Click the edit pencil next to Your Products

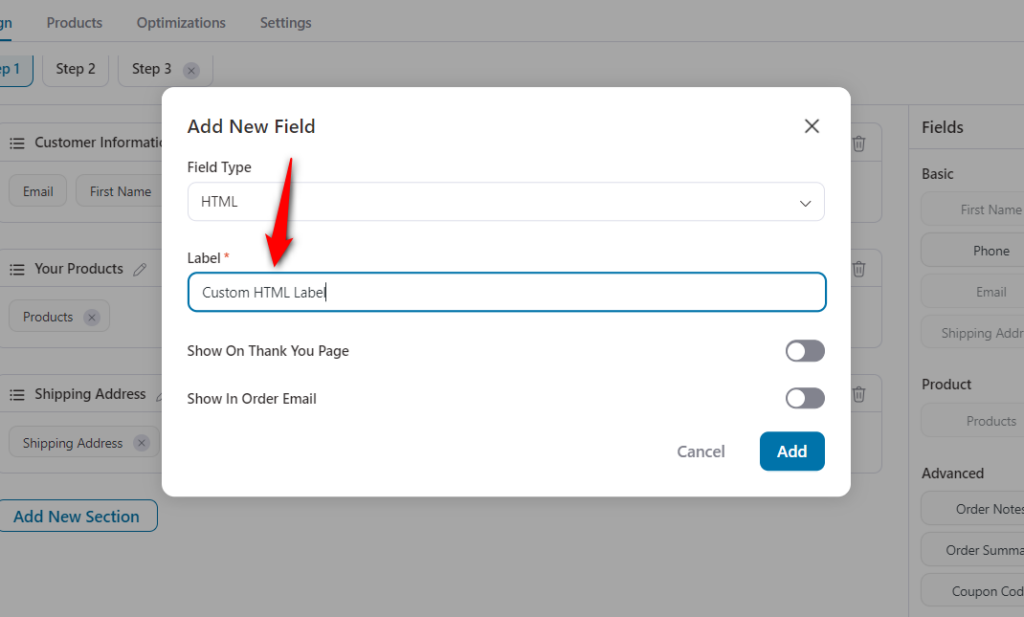[x=140, y=268]
